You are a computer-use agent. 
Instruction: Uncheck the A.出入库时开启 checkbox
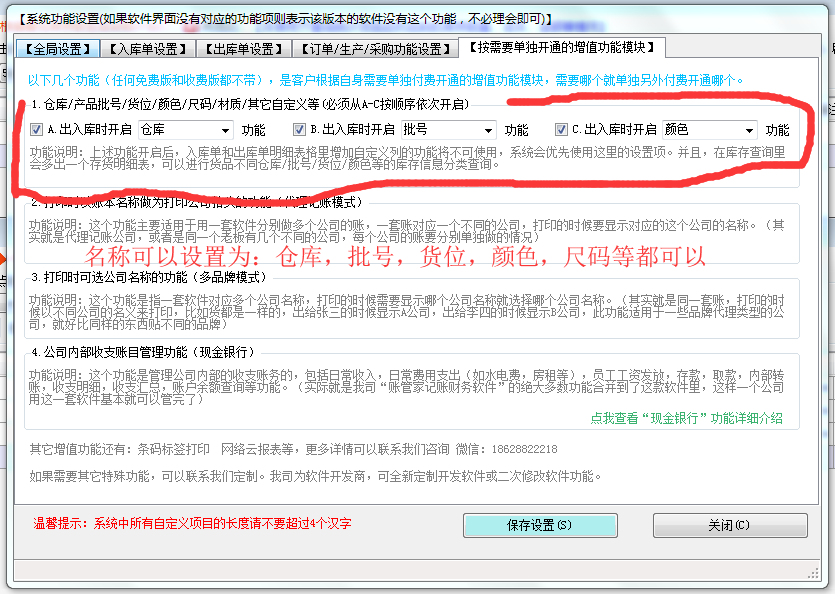(x=37, y=129)
